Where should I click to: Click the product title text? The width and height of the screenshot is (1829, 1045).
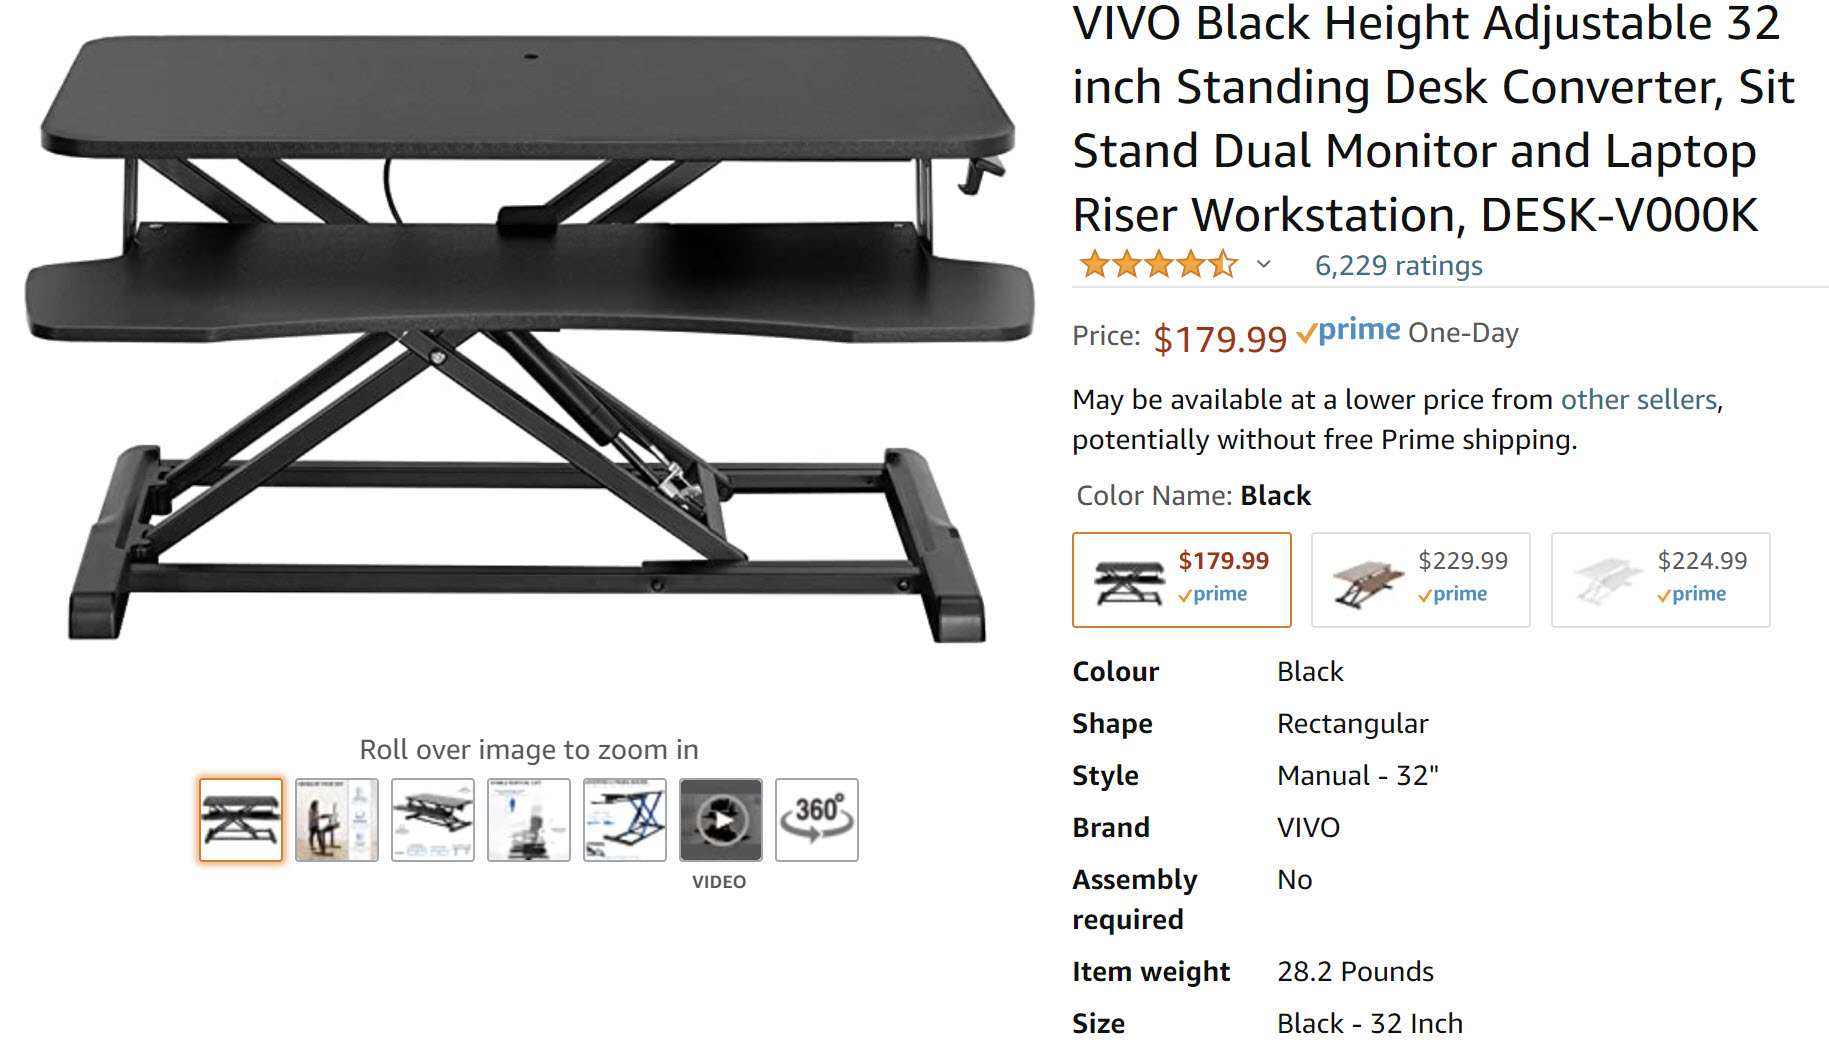[x=1433, y=120]
